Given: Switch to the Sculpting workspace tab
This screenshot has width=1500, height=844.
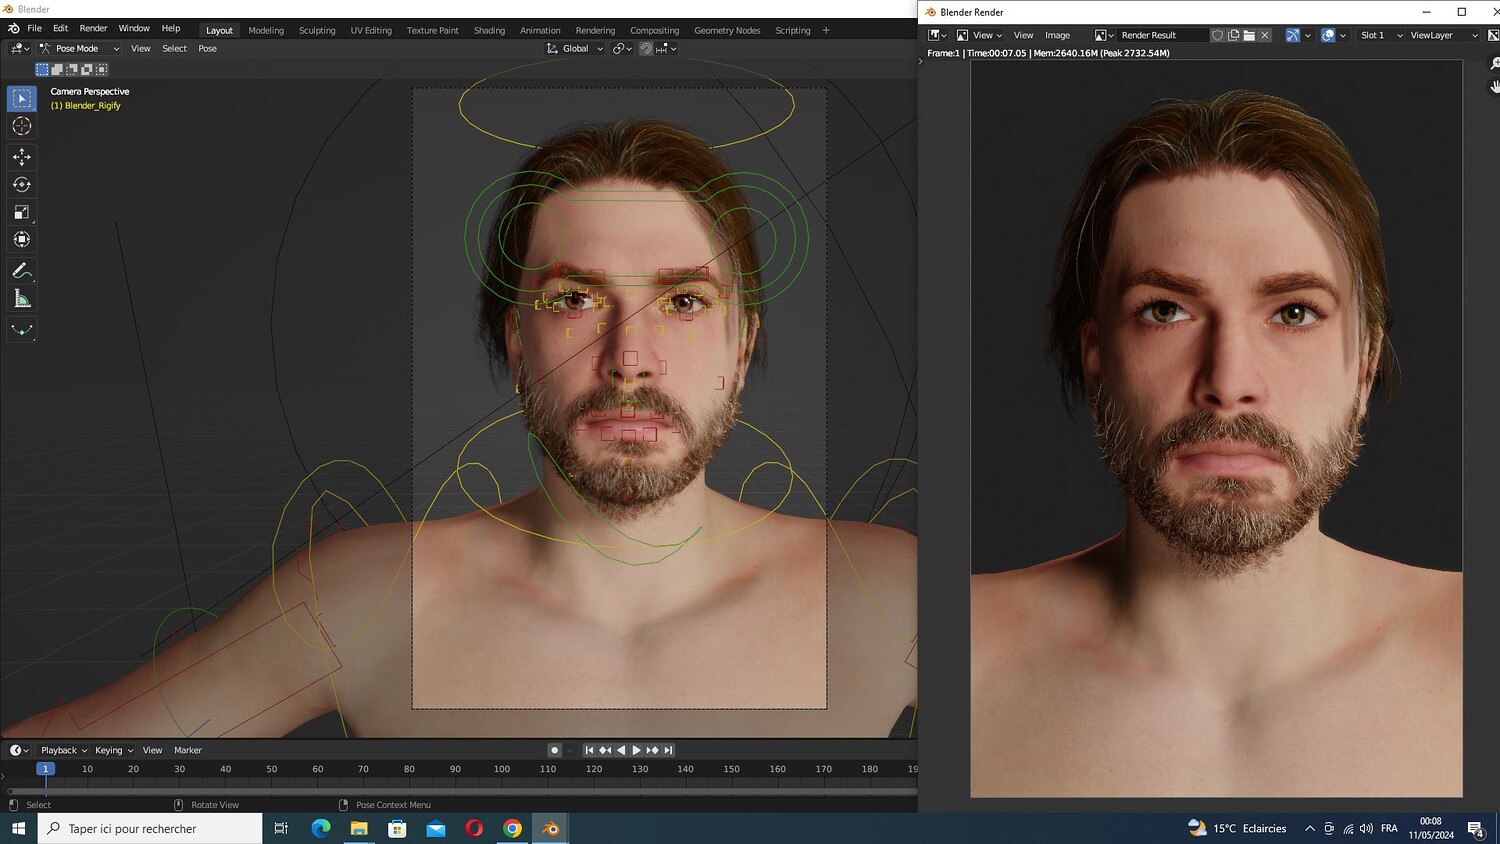Looking at the screenshot, I should (317, 30).
